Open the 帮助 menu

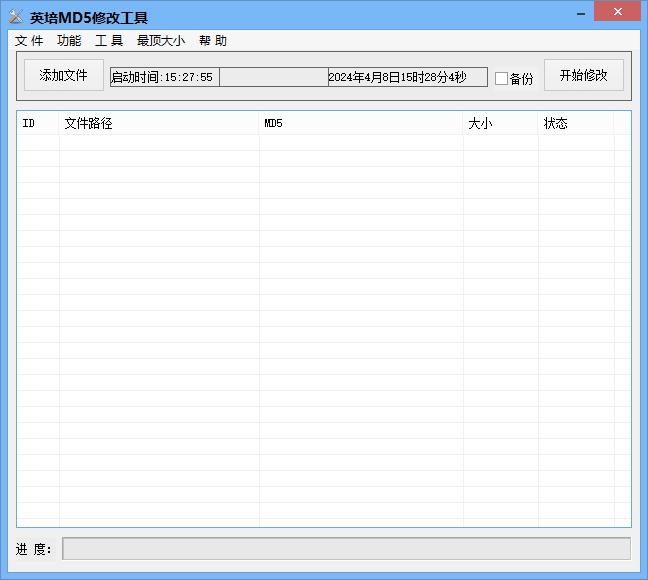213,41
